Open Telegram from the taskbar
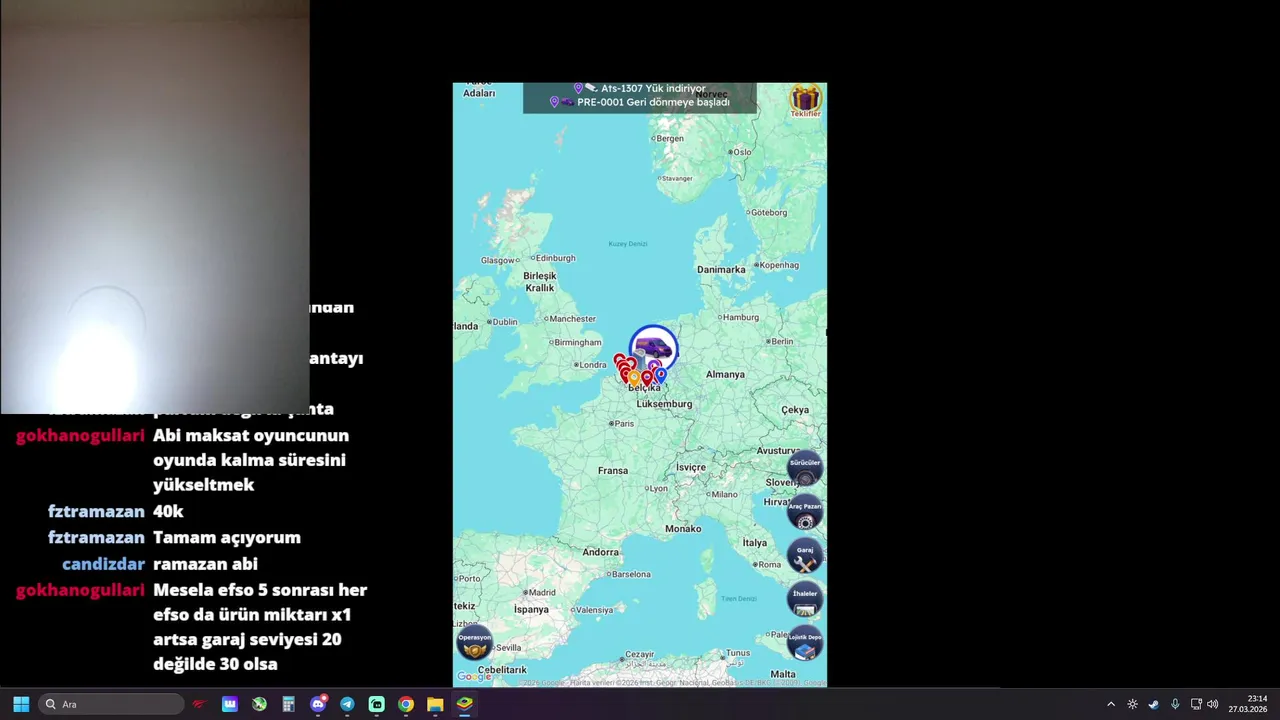Screen dimensions: 1280x720 click(x=347, y=704)
